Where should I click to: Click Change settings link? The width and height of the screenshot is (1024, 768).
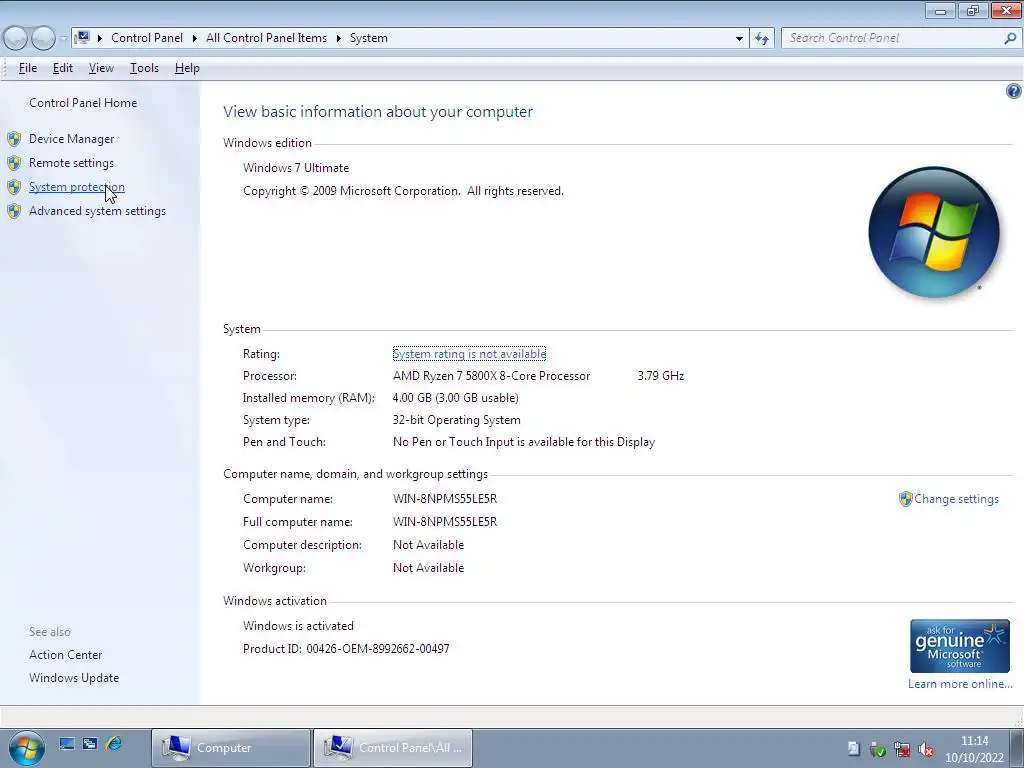click(956, 499)
